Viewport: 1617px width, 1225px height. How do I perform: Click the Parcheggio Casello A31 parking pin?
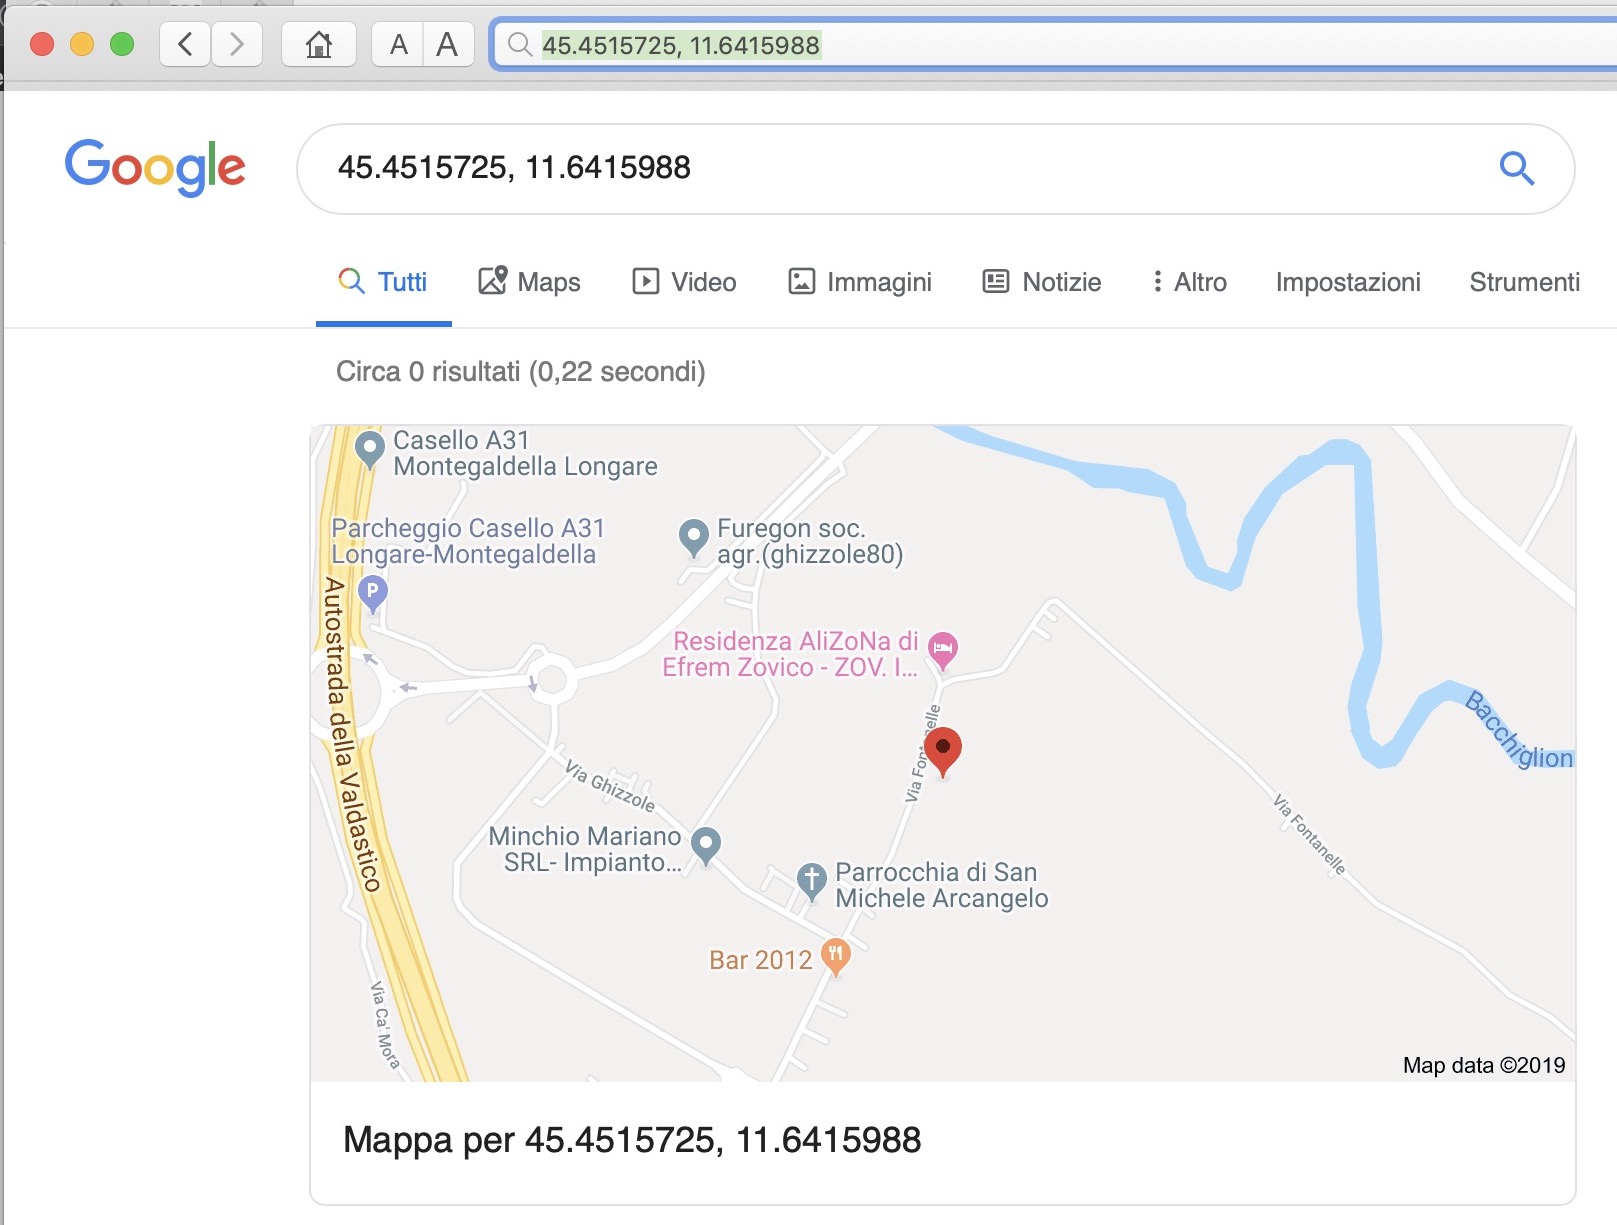pos(372,594)
